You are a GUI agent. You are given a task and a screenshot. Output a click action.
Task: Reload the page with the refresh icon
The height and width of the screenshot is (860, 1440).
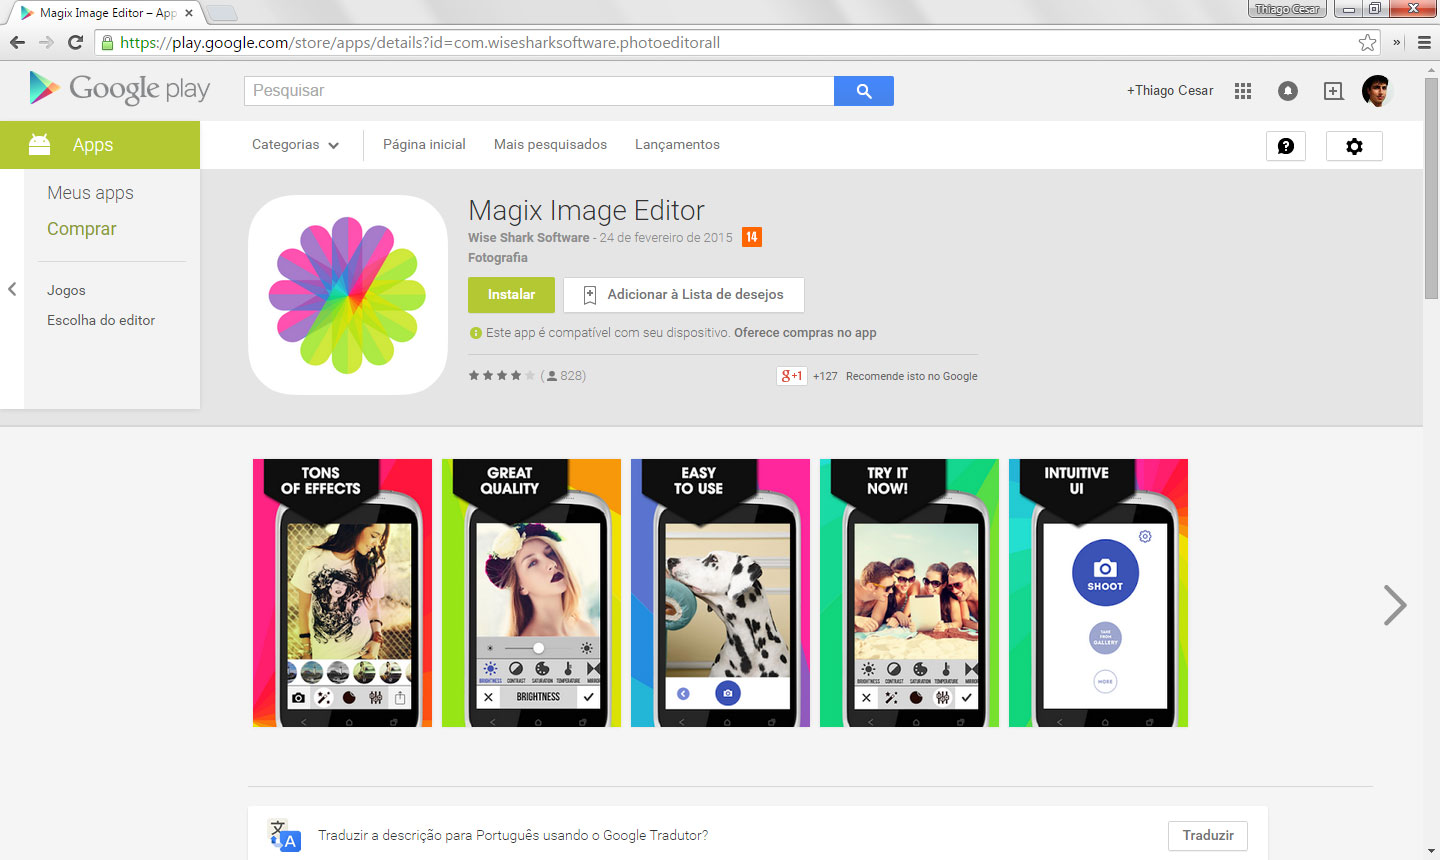click(75, 42)
